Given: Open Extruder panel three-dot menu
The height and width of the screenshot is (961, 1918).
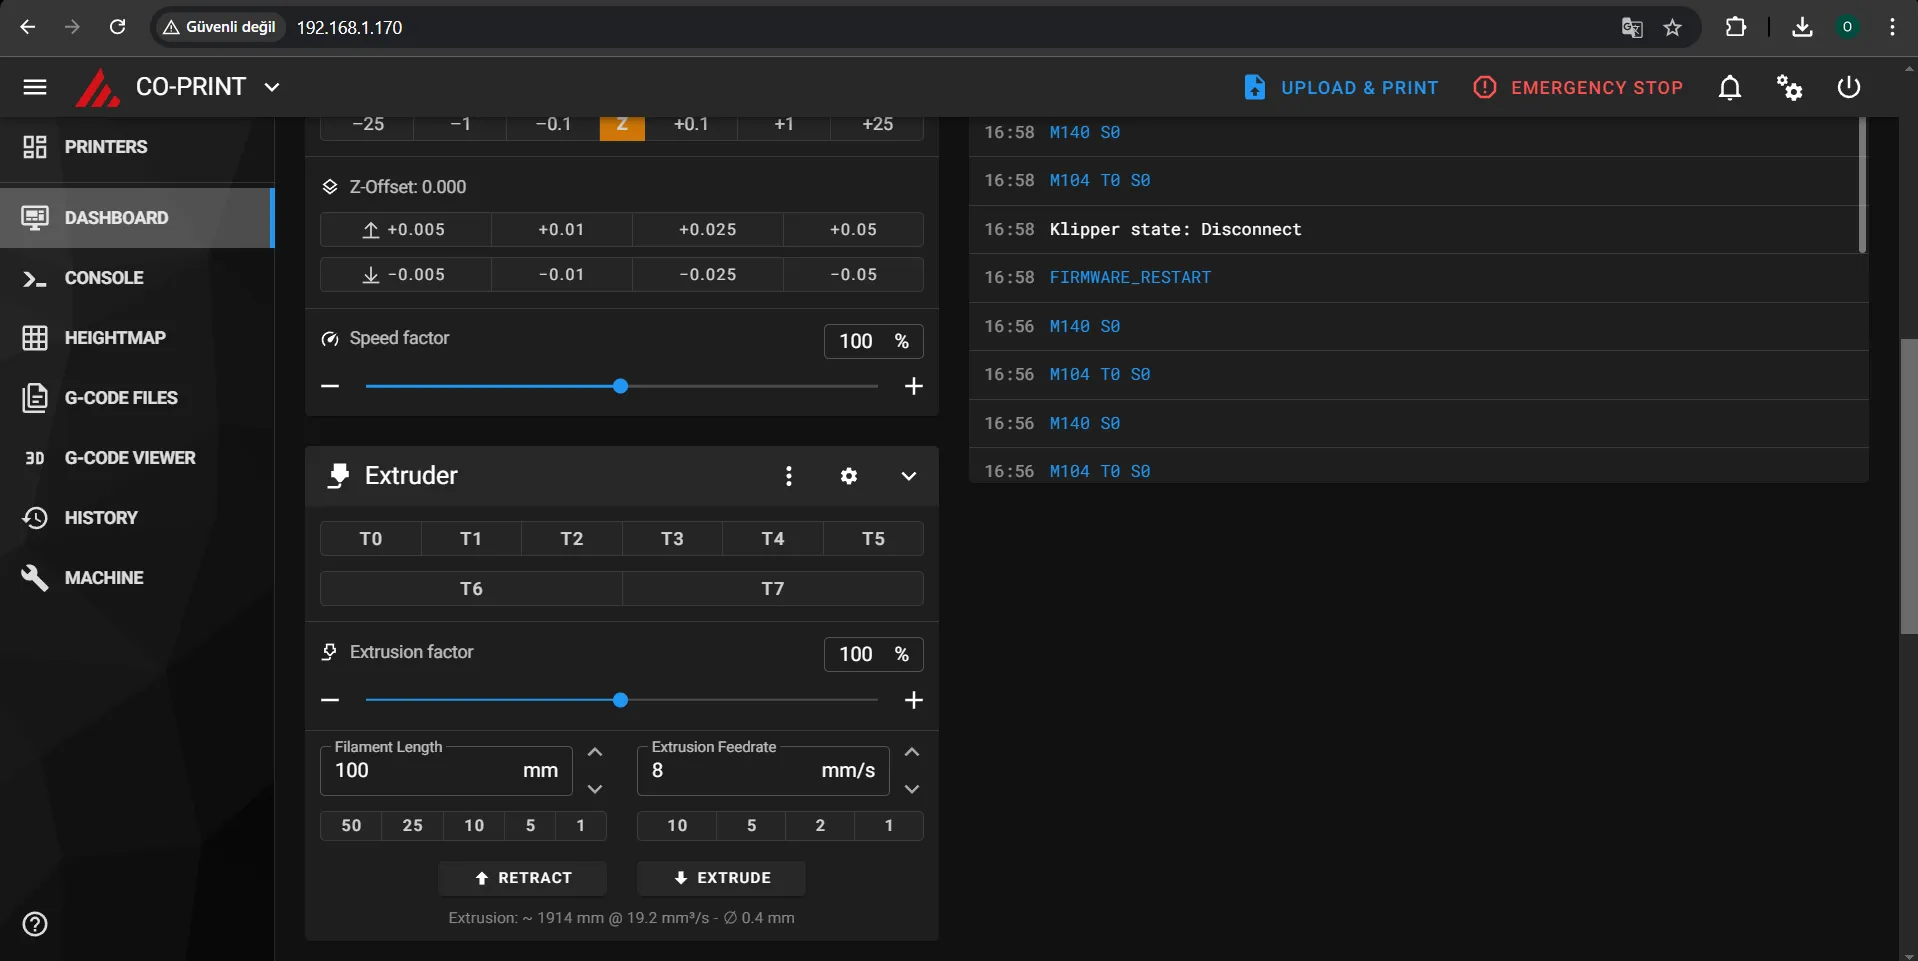Looking at the screenshot, I should pyautogui.click(x=789, y=476).
